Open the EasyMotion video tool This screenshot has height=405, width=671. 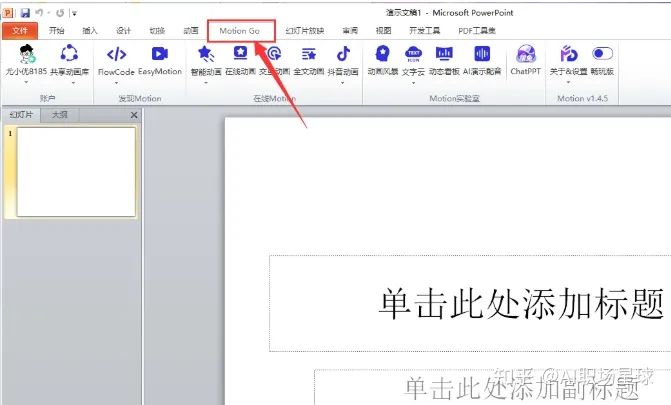(160, 54)
